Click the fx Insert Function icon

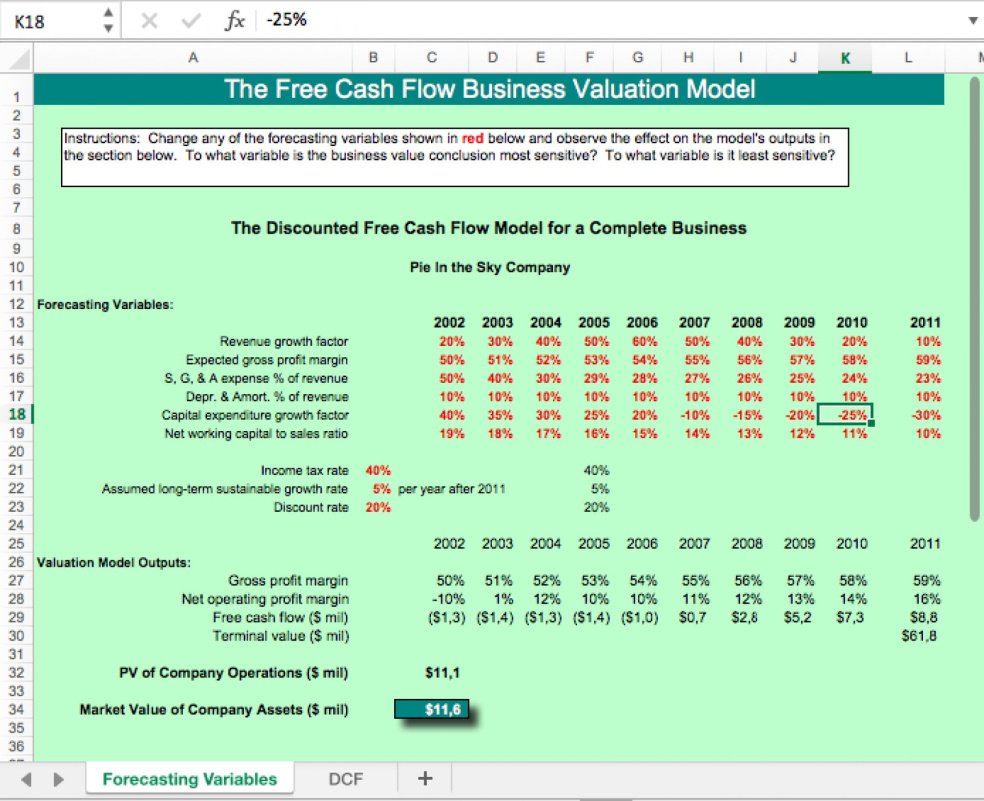[x=233, y=18]
